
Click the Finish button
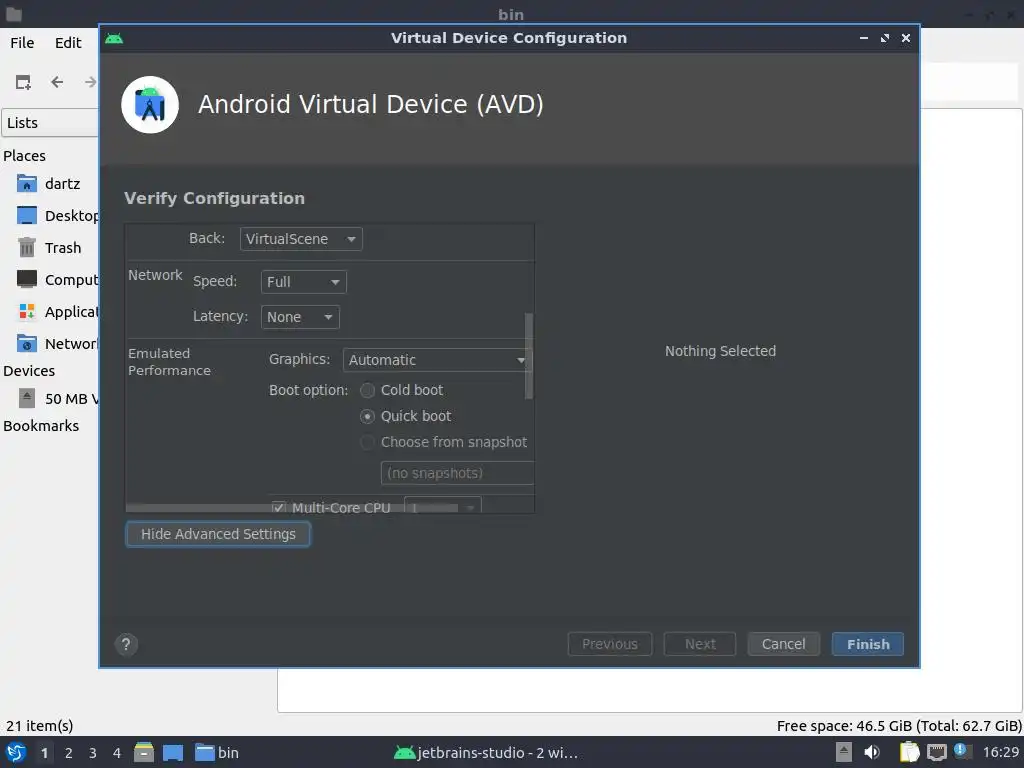pyautogui.click(x=868, y=645)
